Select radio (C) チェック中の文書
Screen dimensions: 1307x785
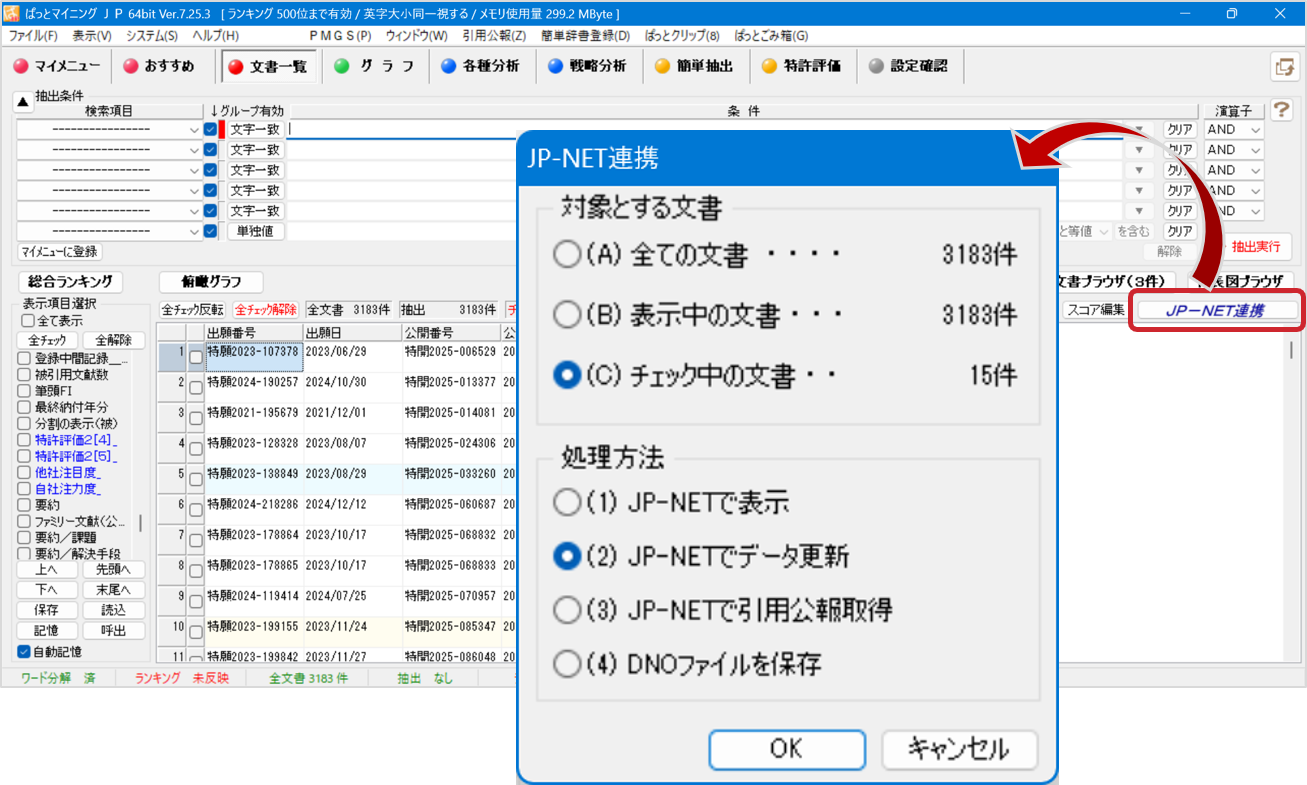(x=567, y=375)
